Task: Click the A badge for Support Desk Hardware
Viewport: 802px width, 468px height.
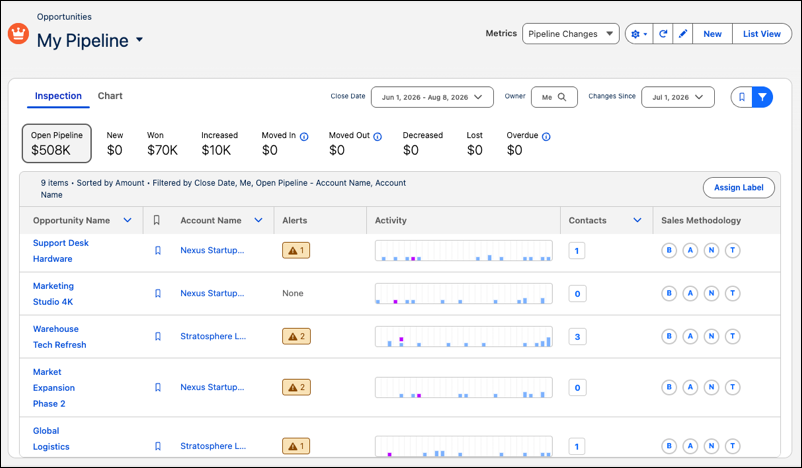Action: point(690,251)
